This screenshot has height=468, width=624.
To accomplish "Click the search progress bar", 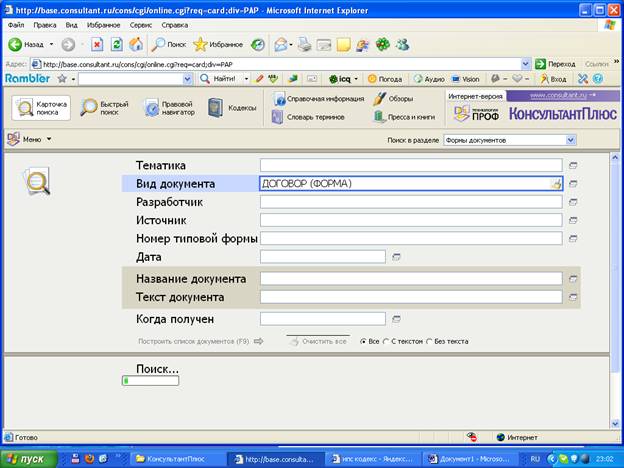I will pos(150,380).
